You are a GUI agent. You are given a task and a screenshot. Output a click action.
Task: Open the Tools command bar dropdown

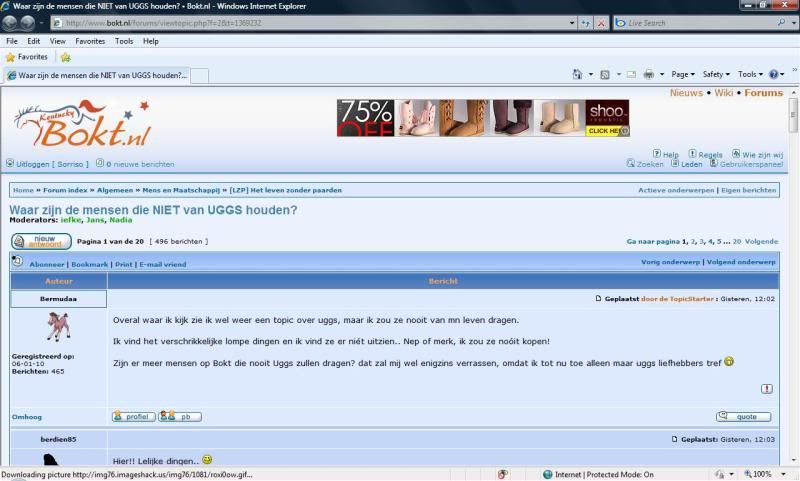(x=750, y=74)
